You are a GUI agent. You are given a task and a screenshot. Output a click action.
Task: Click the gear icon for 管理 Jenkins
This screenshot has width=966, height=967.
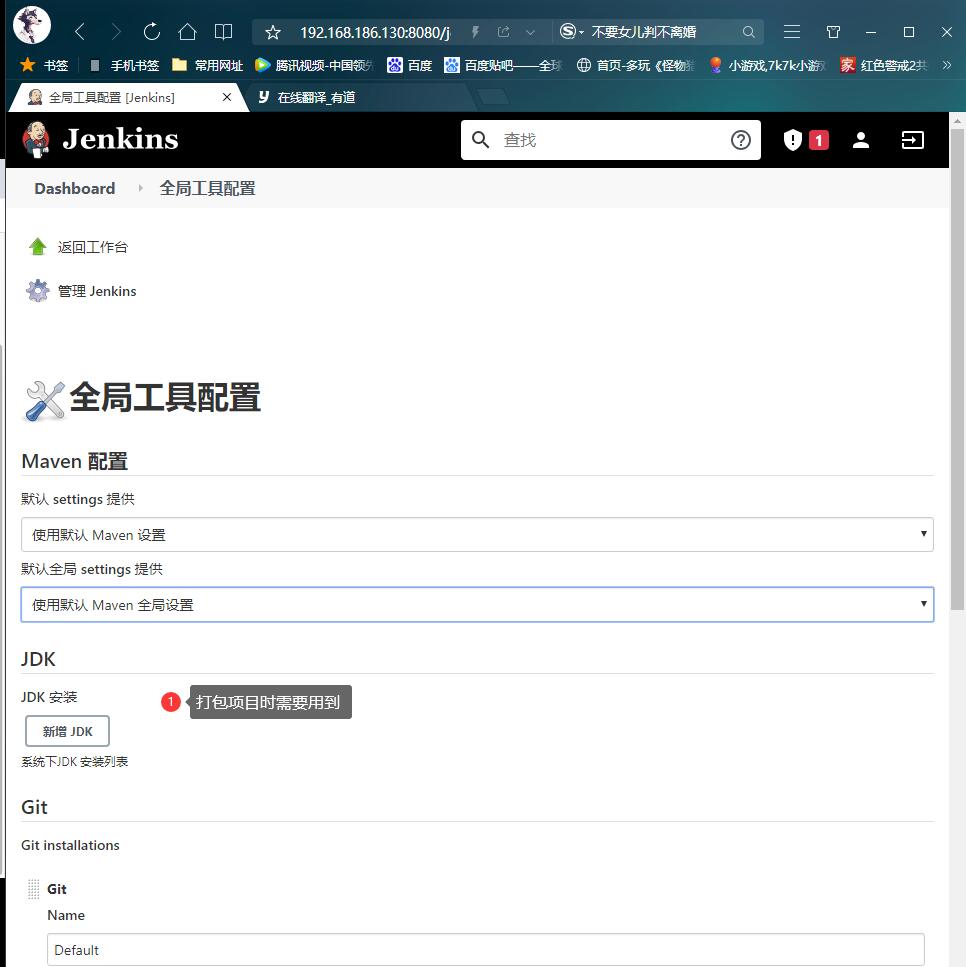[38, 290]
